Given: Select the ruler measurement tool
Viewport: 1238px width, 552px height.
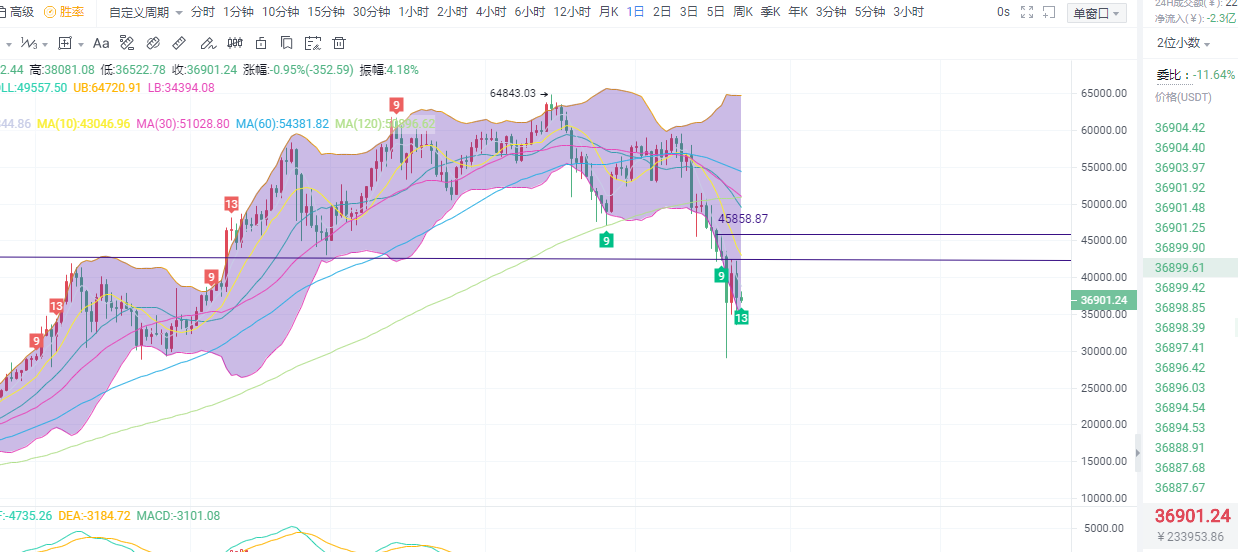Looking at the screenshot, I should tap(179, 43).
